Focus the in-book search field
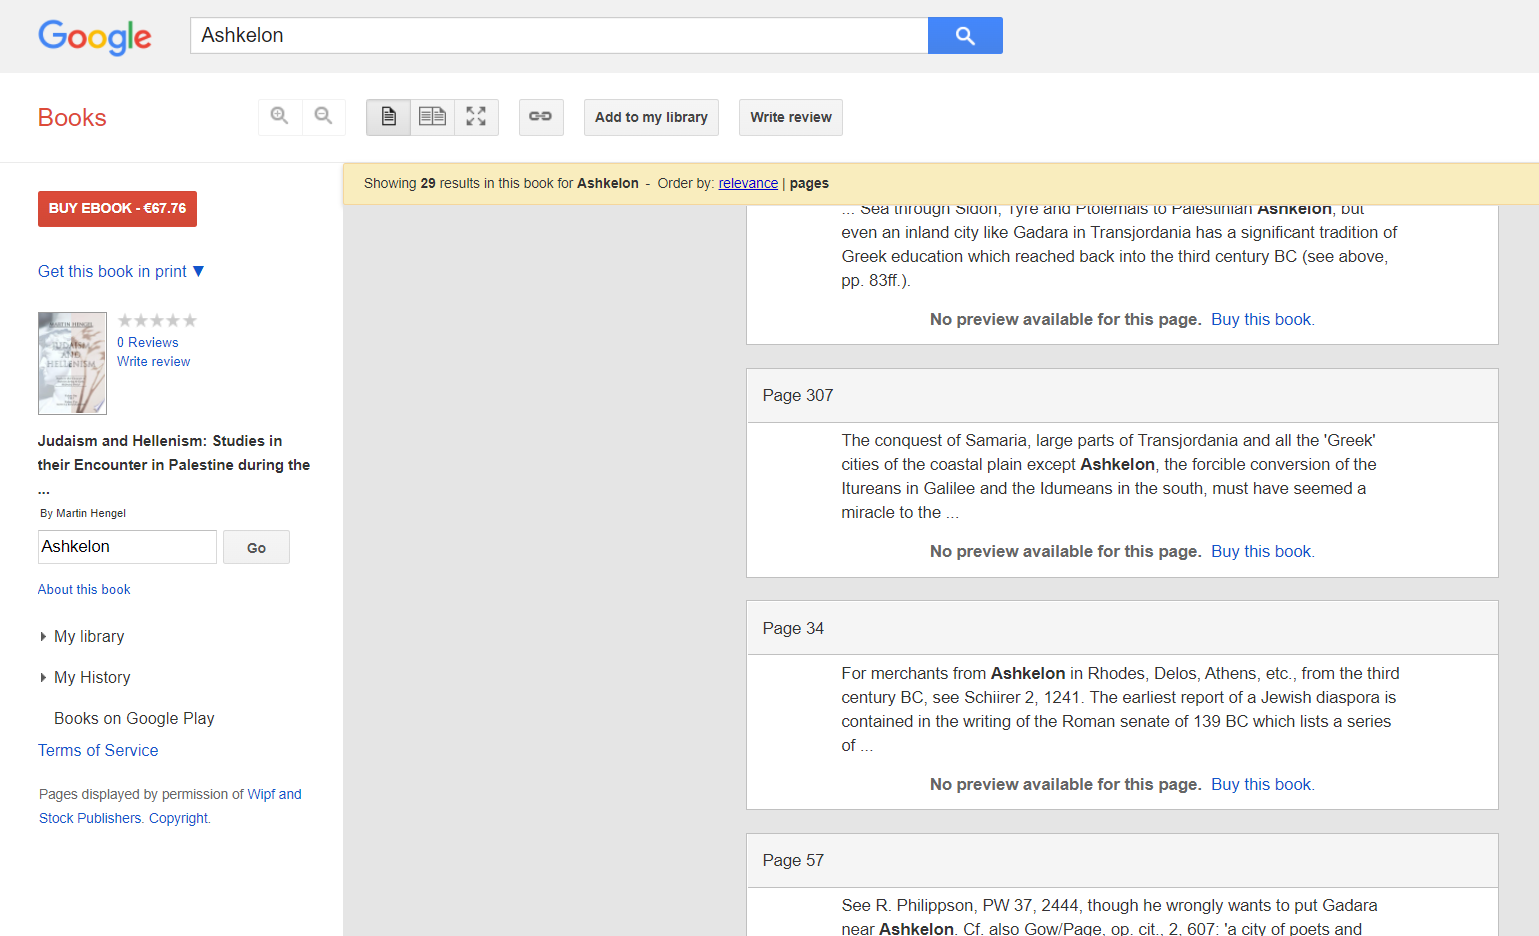The width and height of the screenshot is (1539, 936). [x=127, y=547]
